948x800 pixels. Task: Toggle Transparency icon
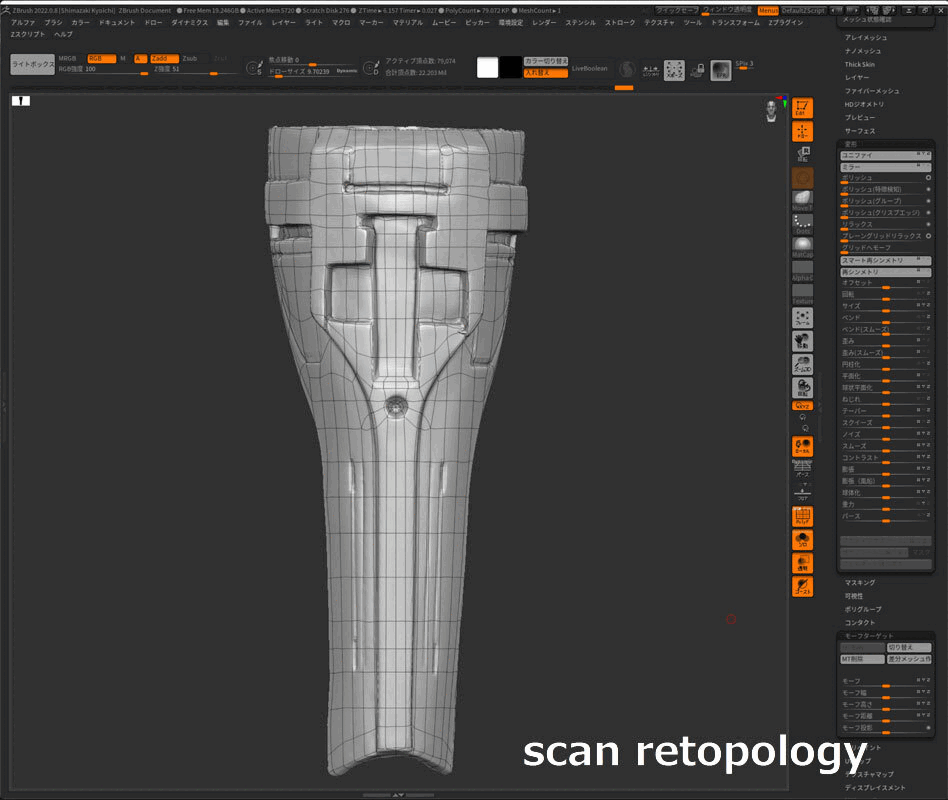pyautogui.click(x=802, y=563)
